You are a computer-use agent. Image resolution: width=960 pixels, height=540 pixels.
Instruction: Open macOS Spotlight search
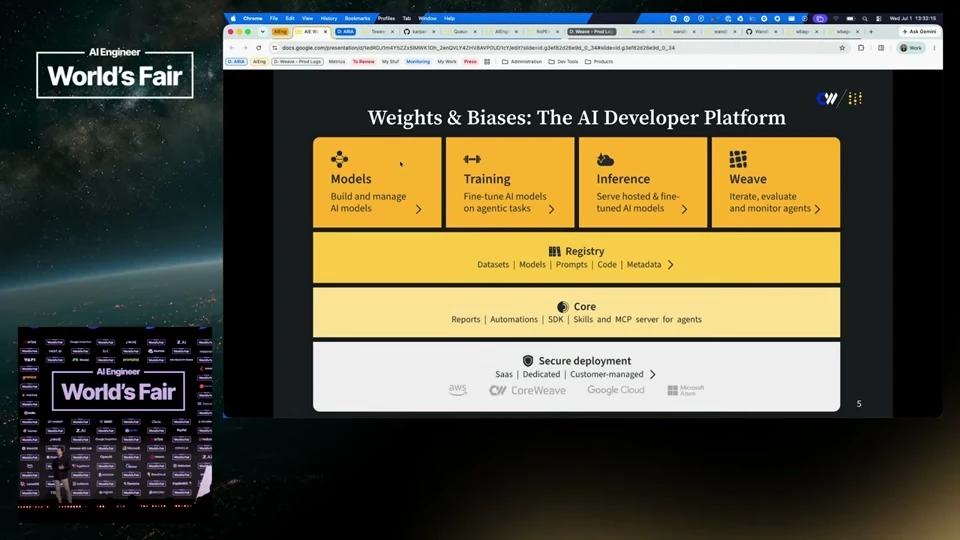(x=864, y=18)
